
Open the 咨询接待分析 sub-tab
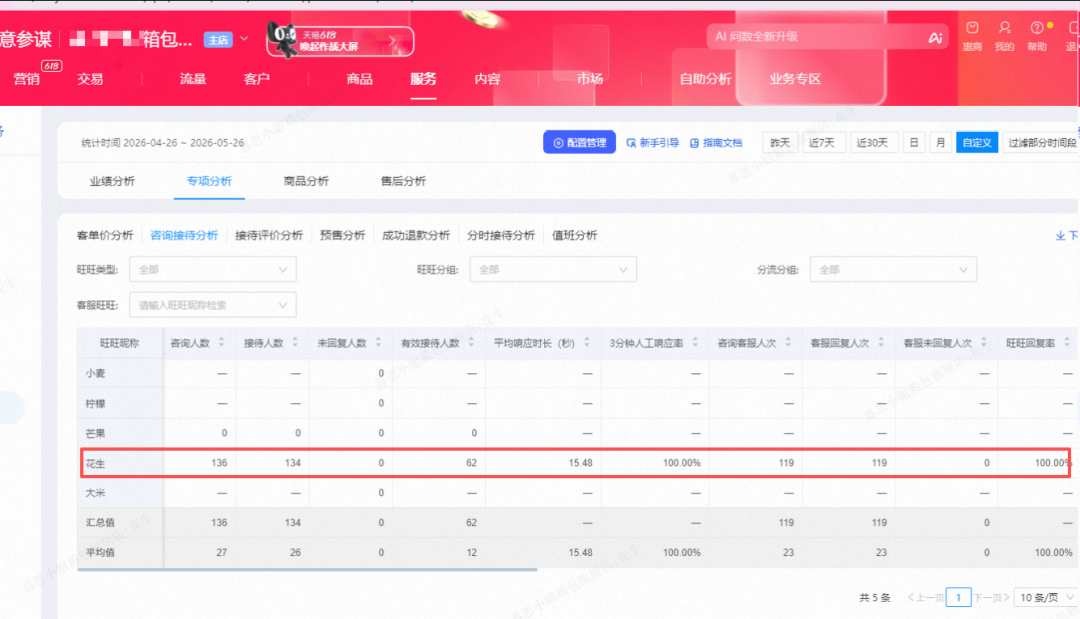[x=184, y=235]
